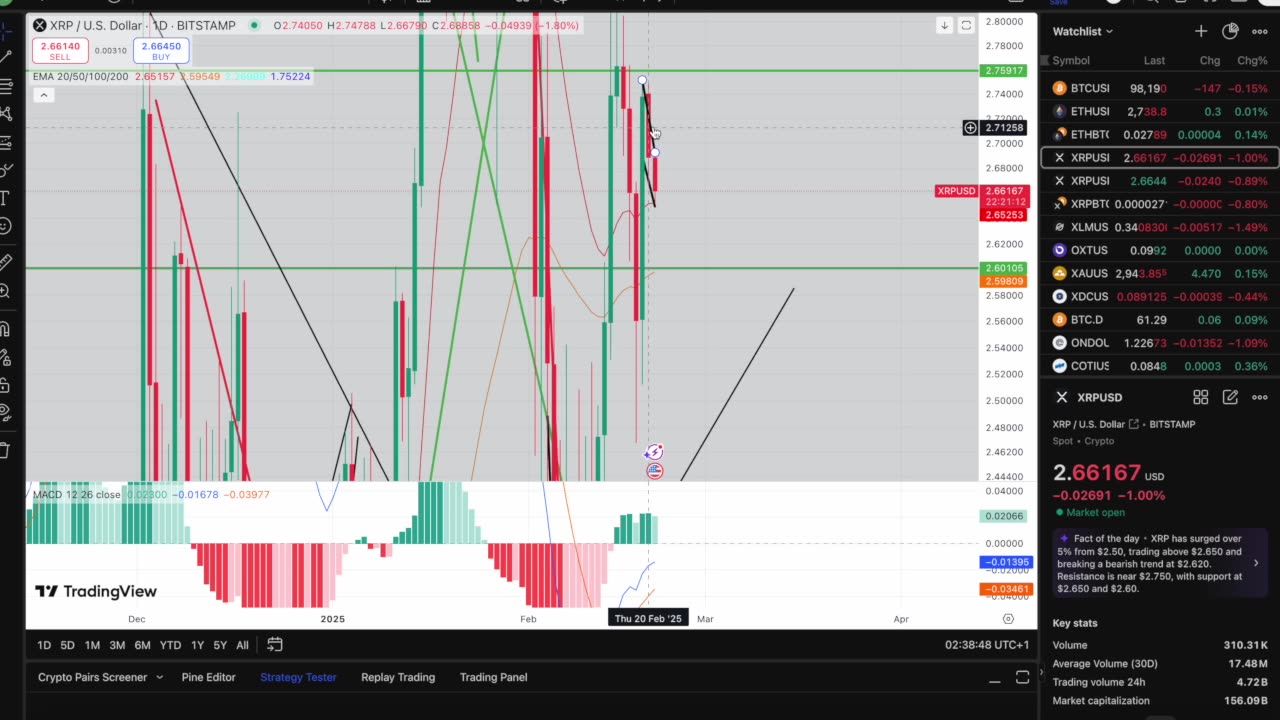The width and height of the screenshot is (1280, 720).
Task: Click the SELL 2.66140 button
Action: pos(59,50)
